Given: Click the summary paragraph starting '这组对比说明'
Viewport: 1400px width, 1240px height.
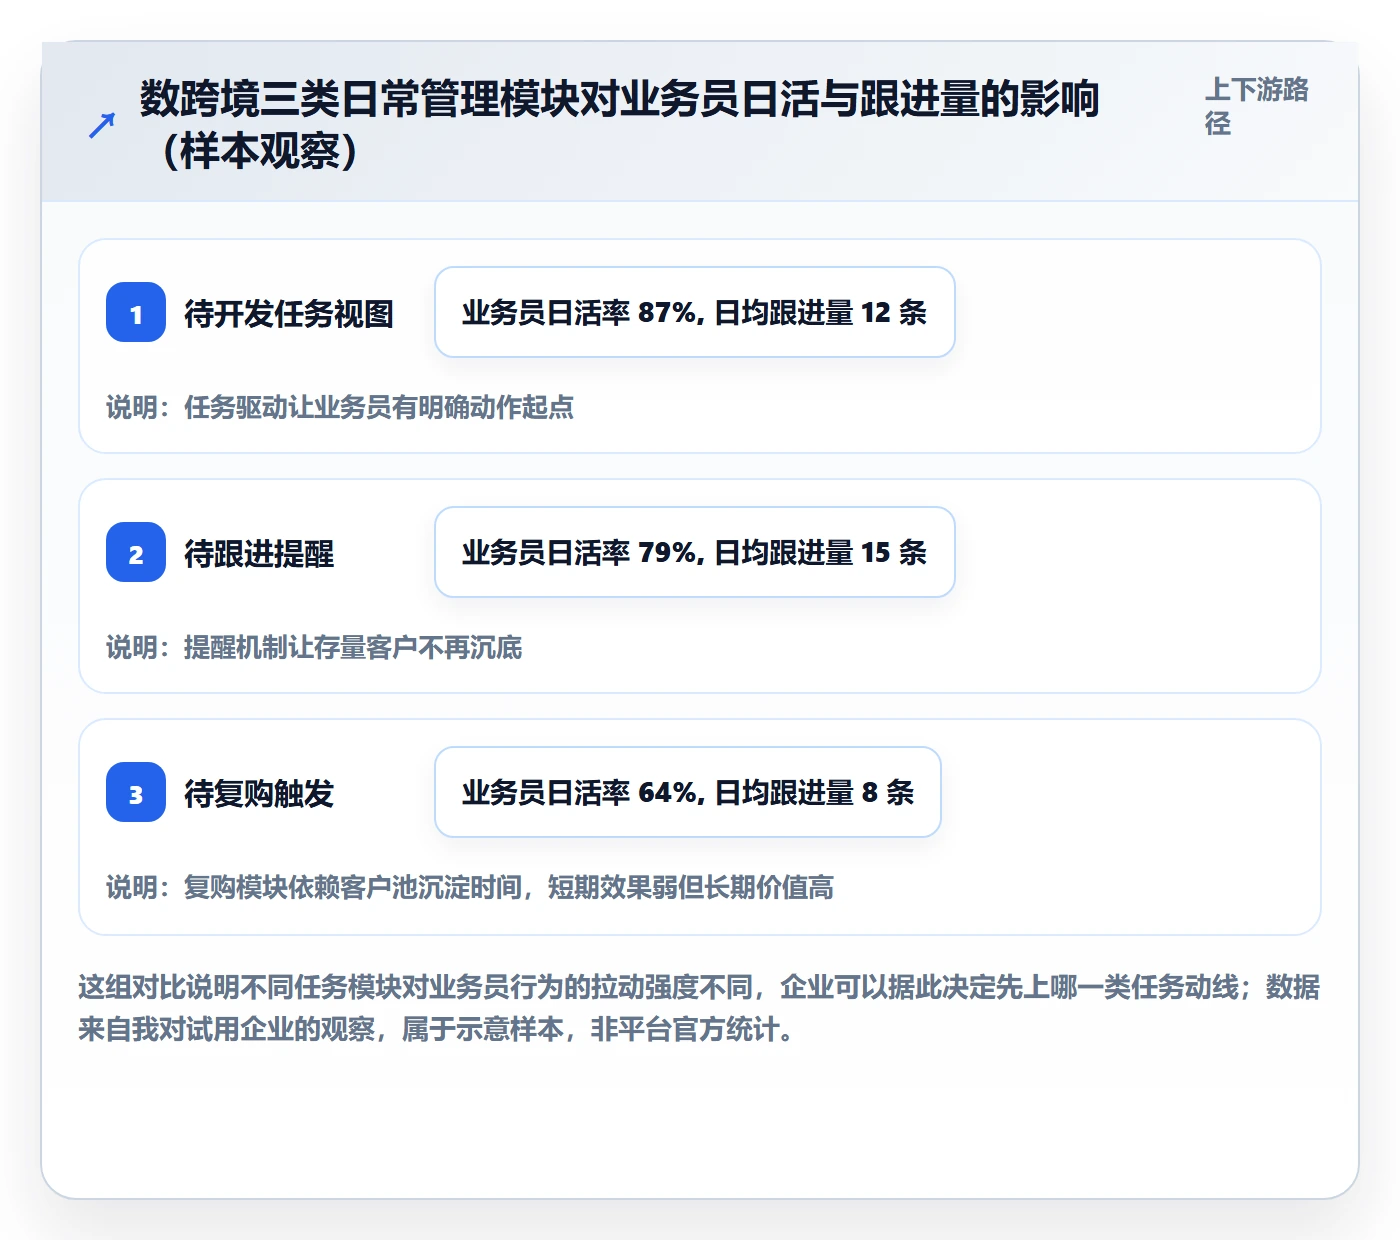Looking at the screenshot, I should [699, 1008].
